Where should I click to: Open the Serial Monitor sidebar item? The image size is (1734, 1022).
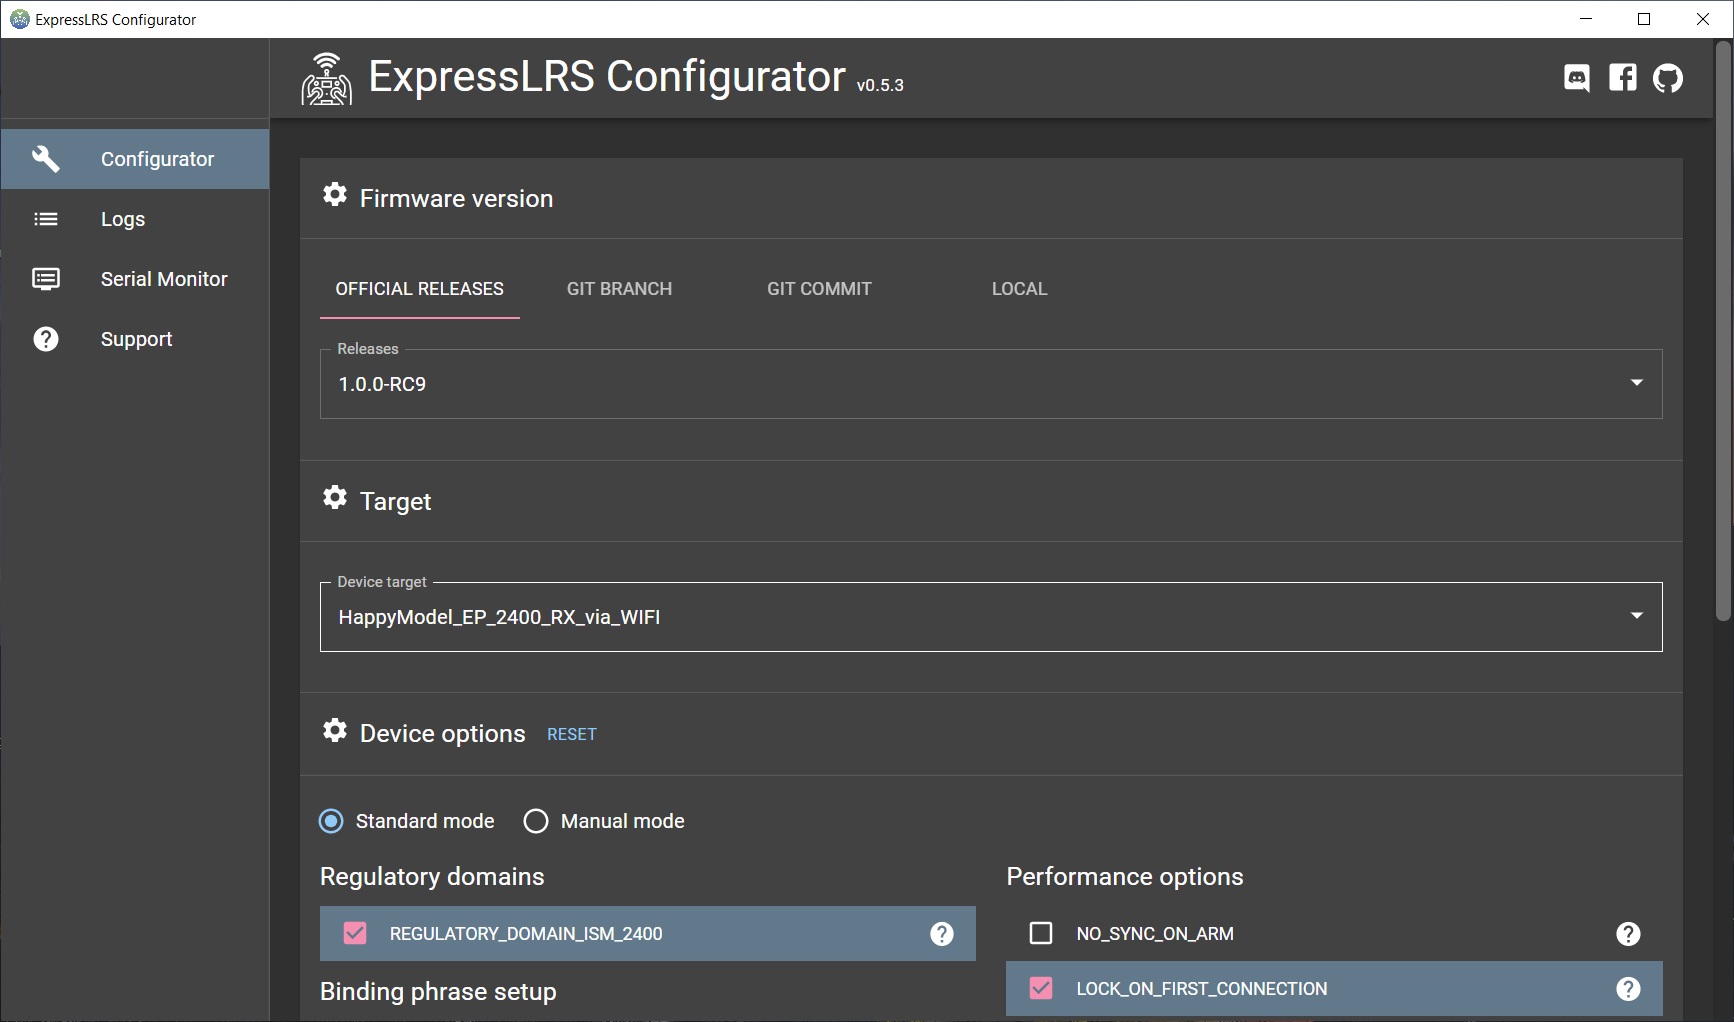pos(135,279)
